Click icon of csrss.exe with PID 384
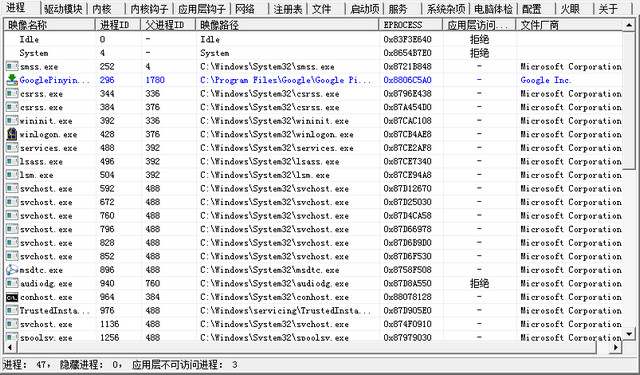The width and height of the screenshot is (640, 375). [12, 107]
